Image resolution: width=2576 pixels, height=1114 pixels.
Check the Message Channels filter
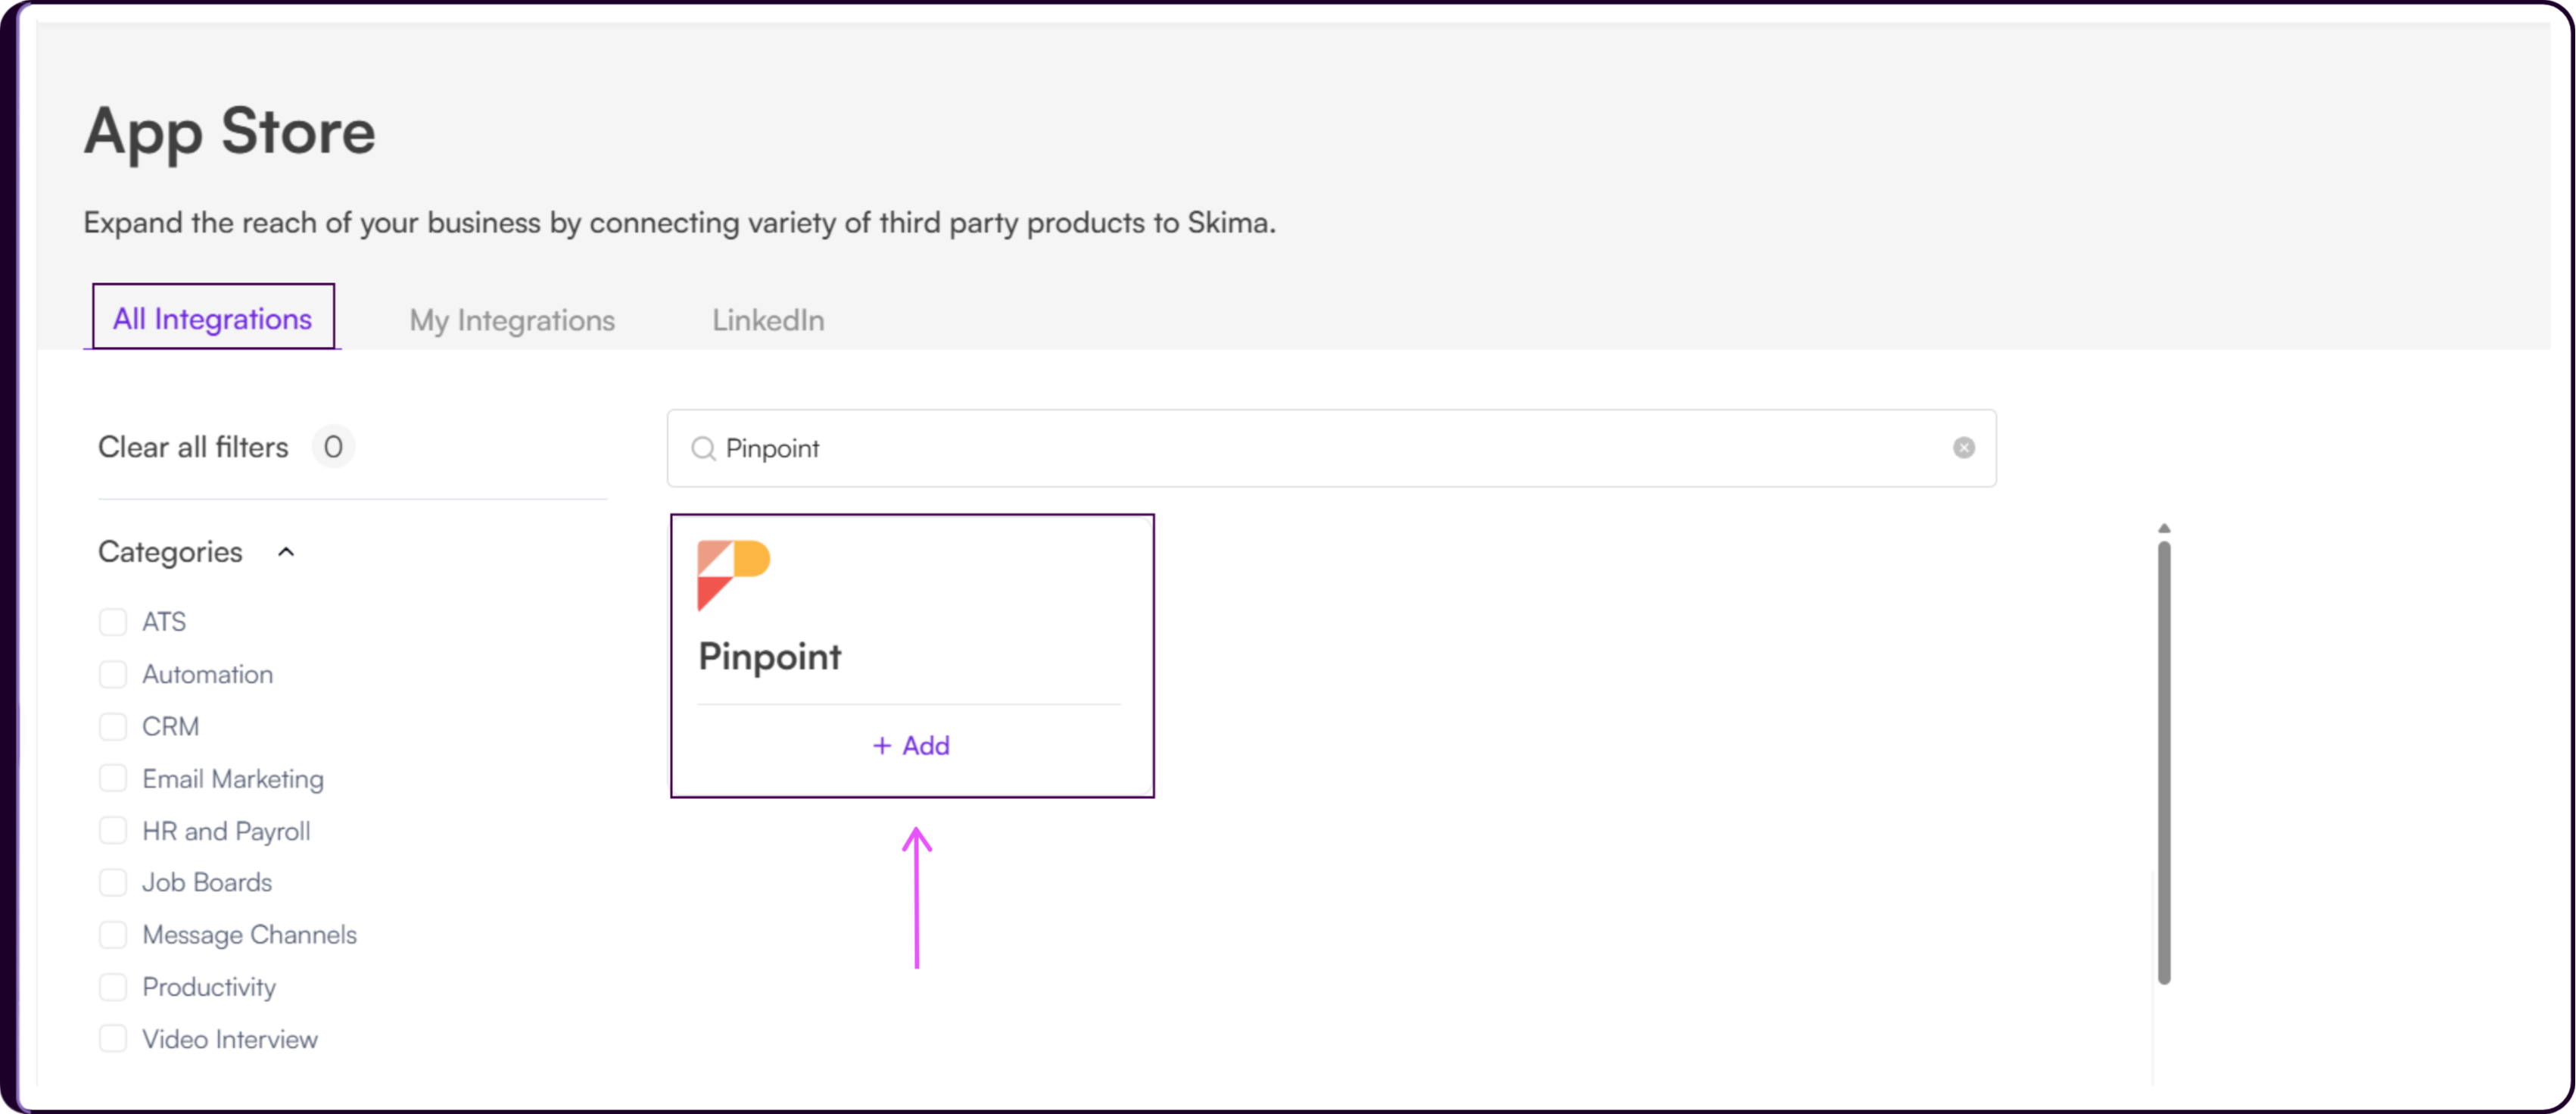(113, 934)
